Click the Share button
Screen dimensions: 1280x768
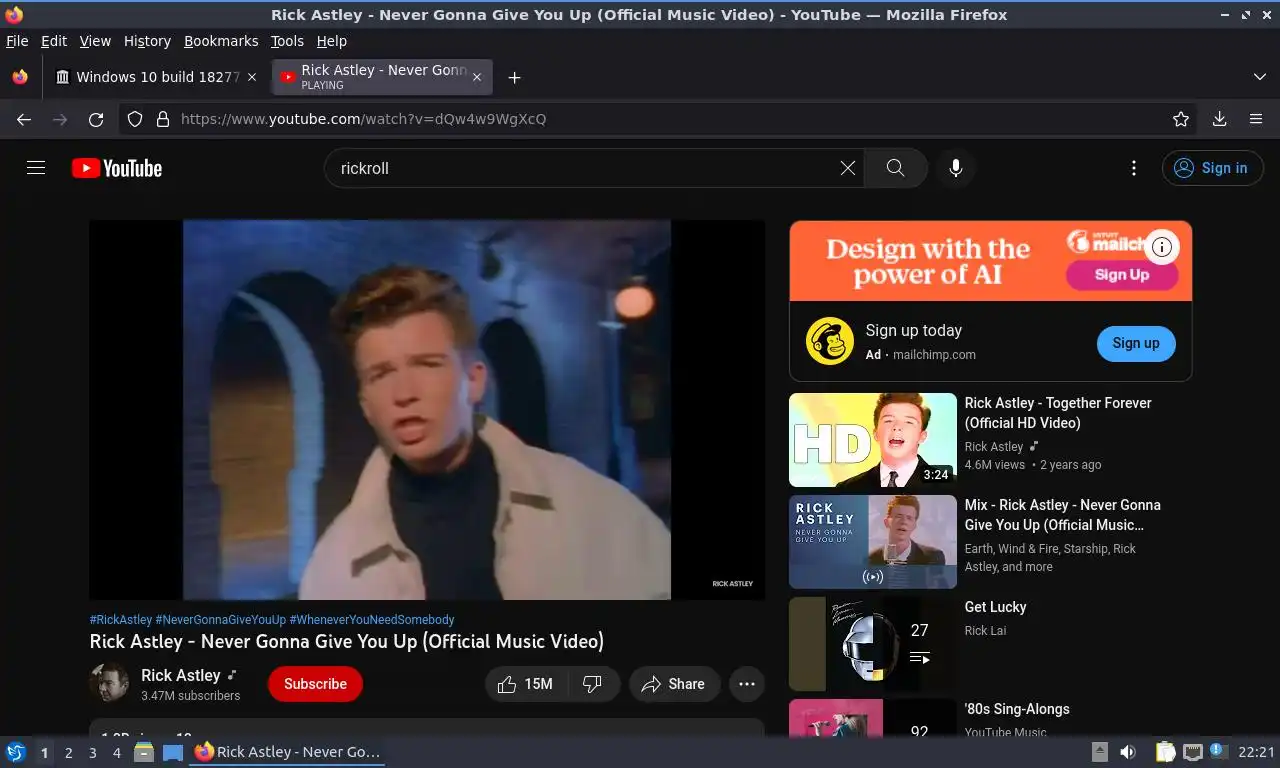tap(674, 684)
